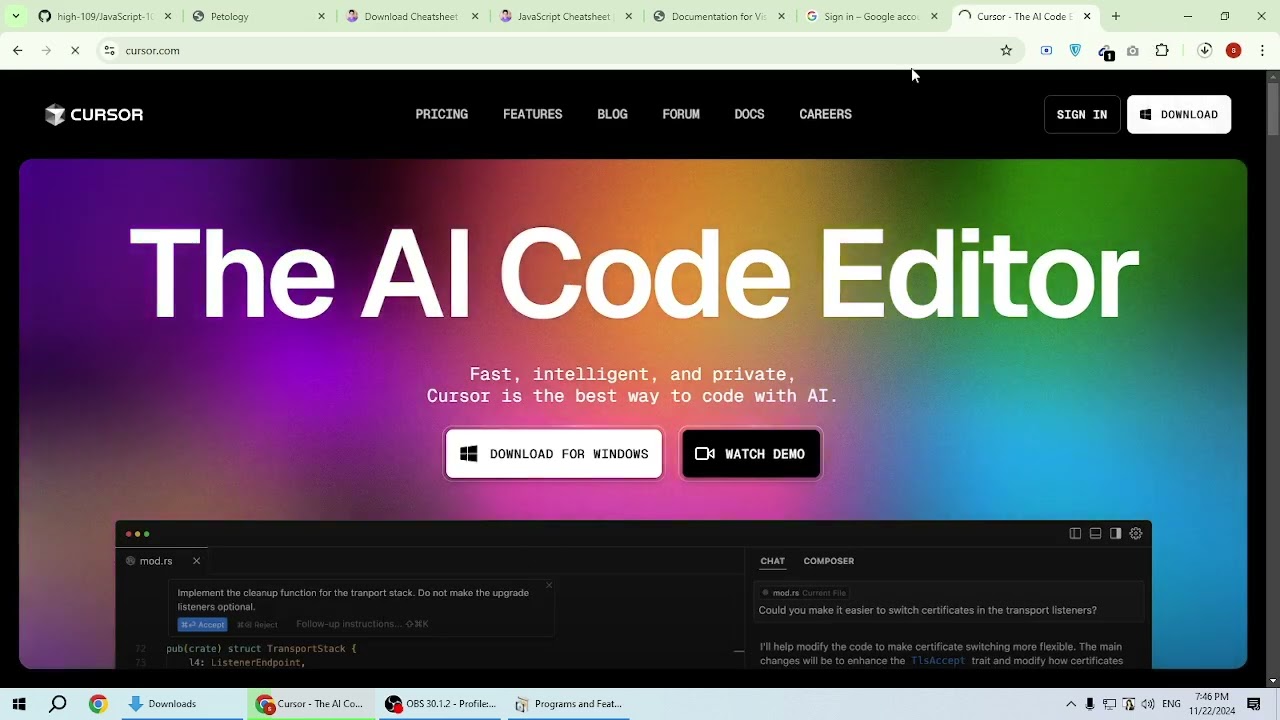
Task: Open the Pricing page
Action: (x=442, y=114)
